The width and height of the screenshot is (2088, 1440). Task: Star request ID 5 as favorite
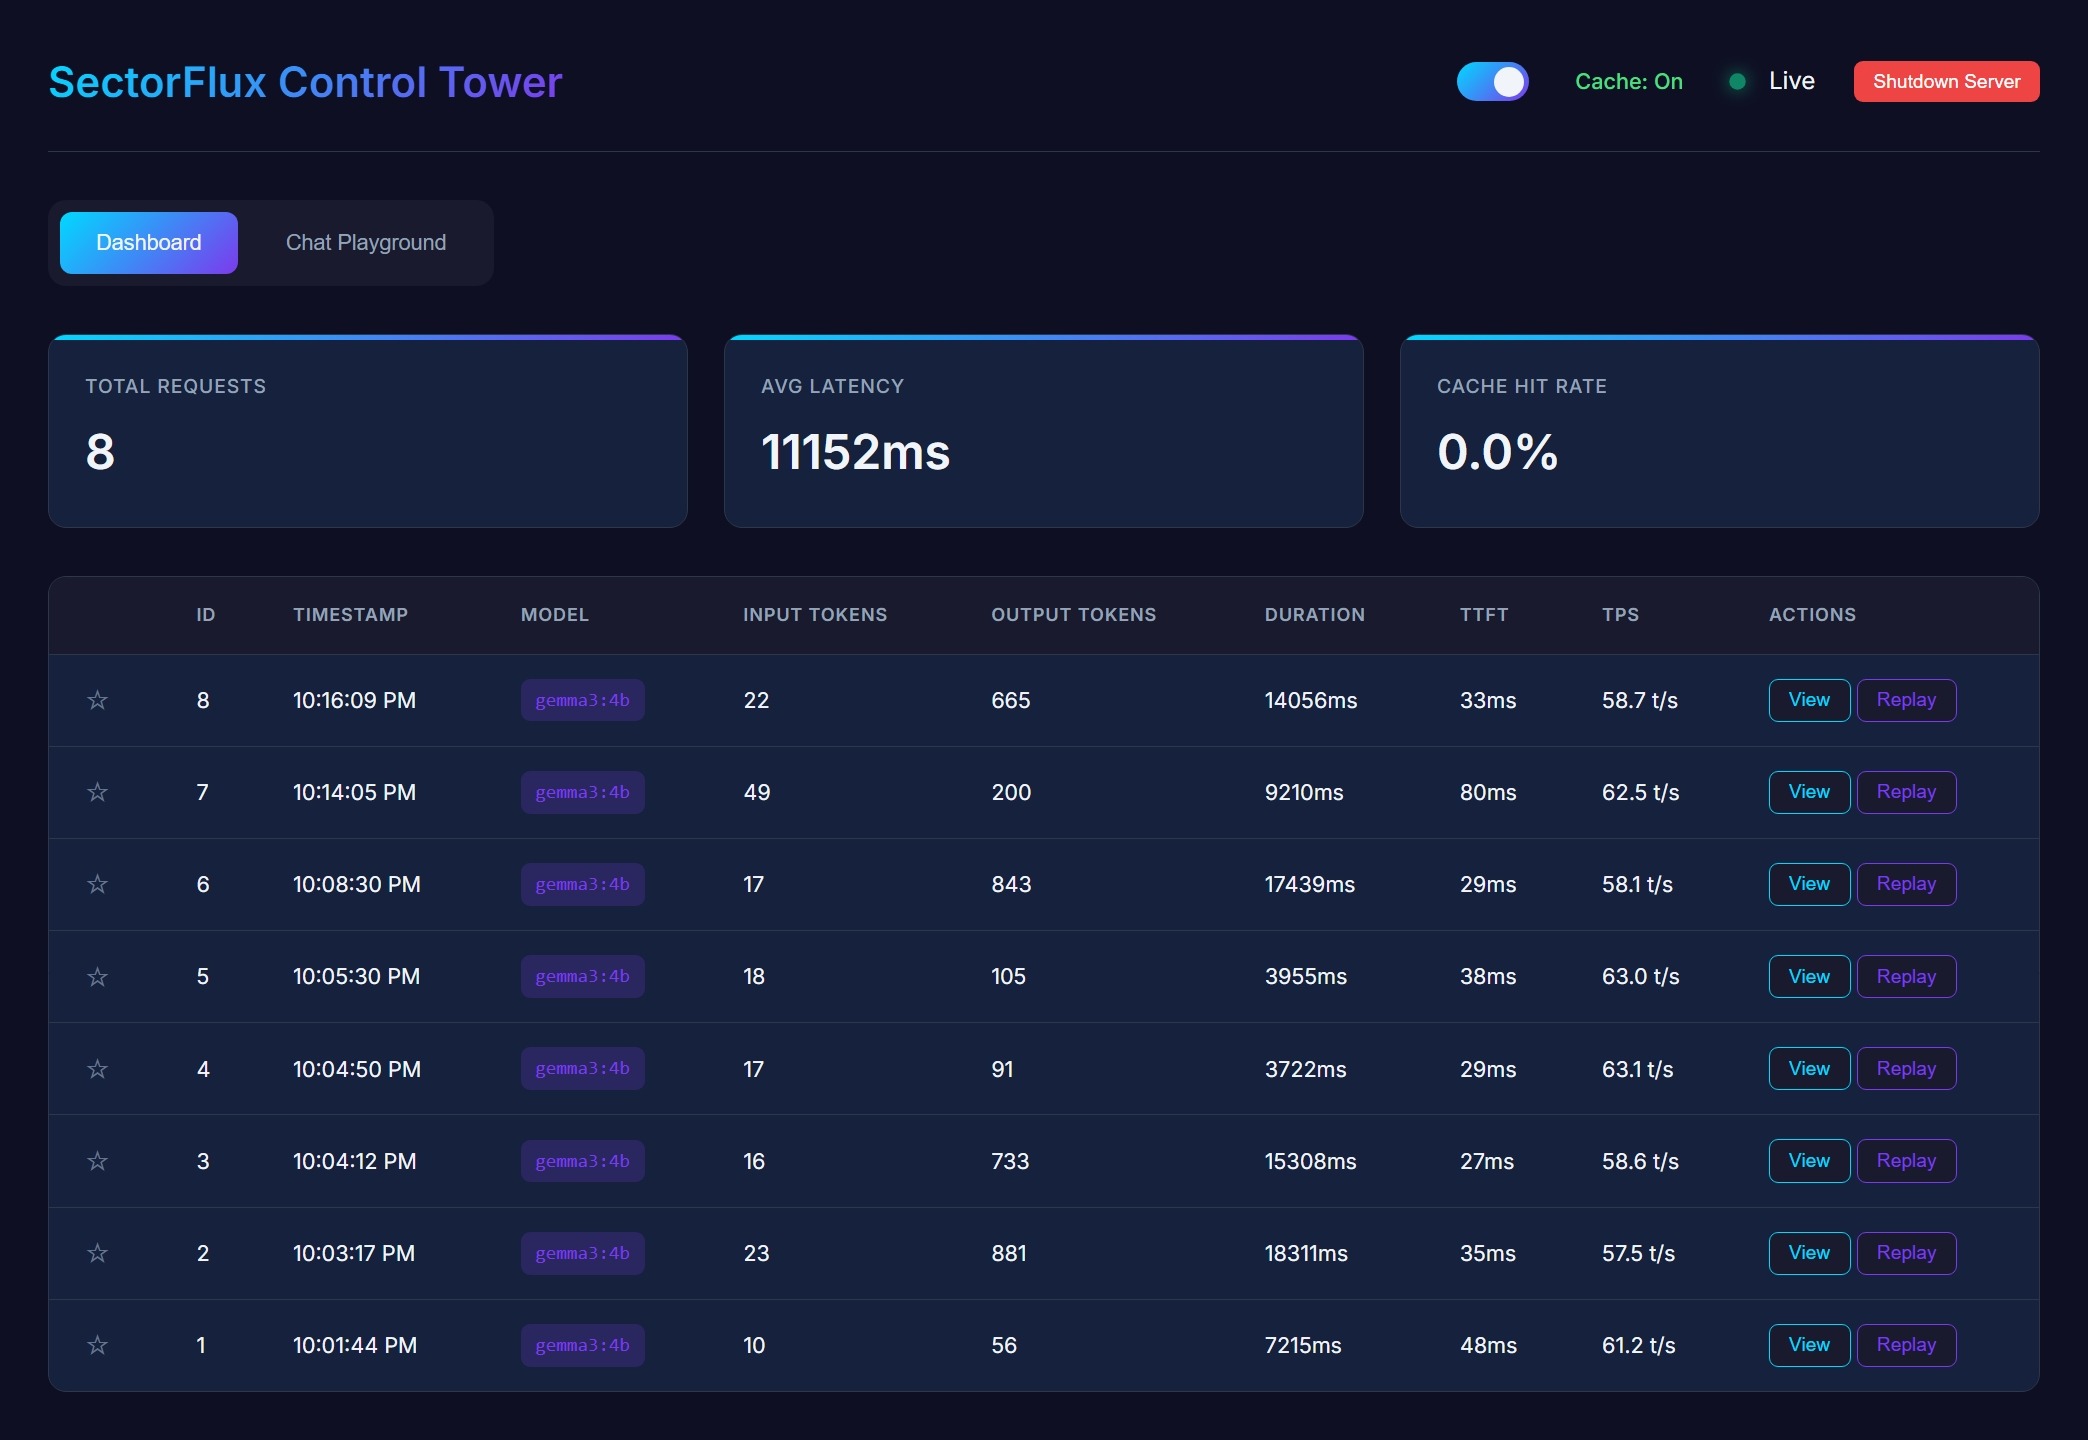click(x=97, y=977)
